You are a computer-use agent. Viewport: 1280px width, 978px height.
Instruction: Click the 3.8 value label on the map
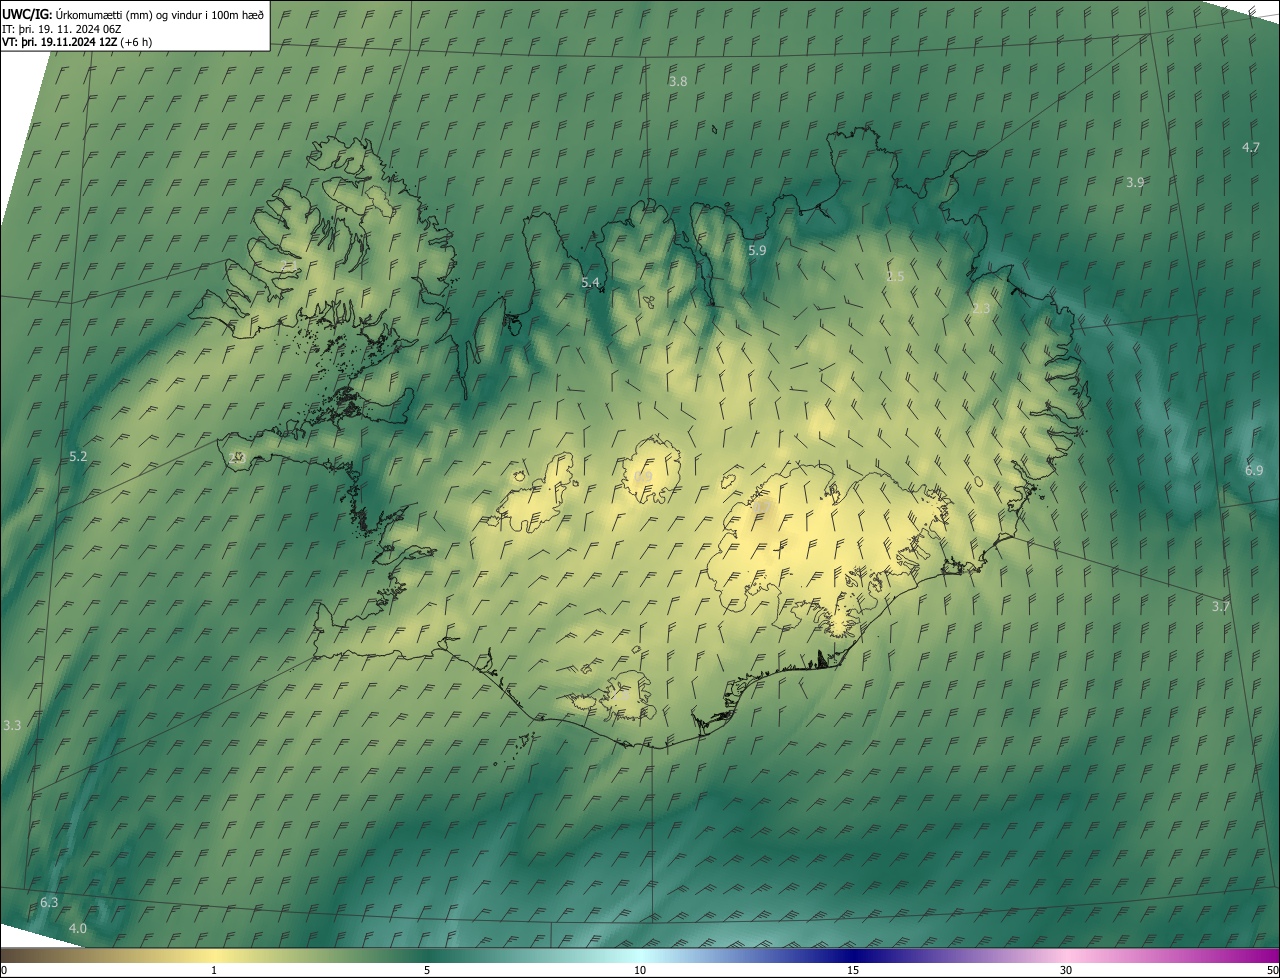tap(678, 81)
